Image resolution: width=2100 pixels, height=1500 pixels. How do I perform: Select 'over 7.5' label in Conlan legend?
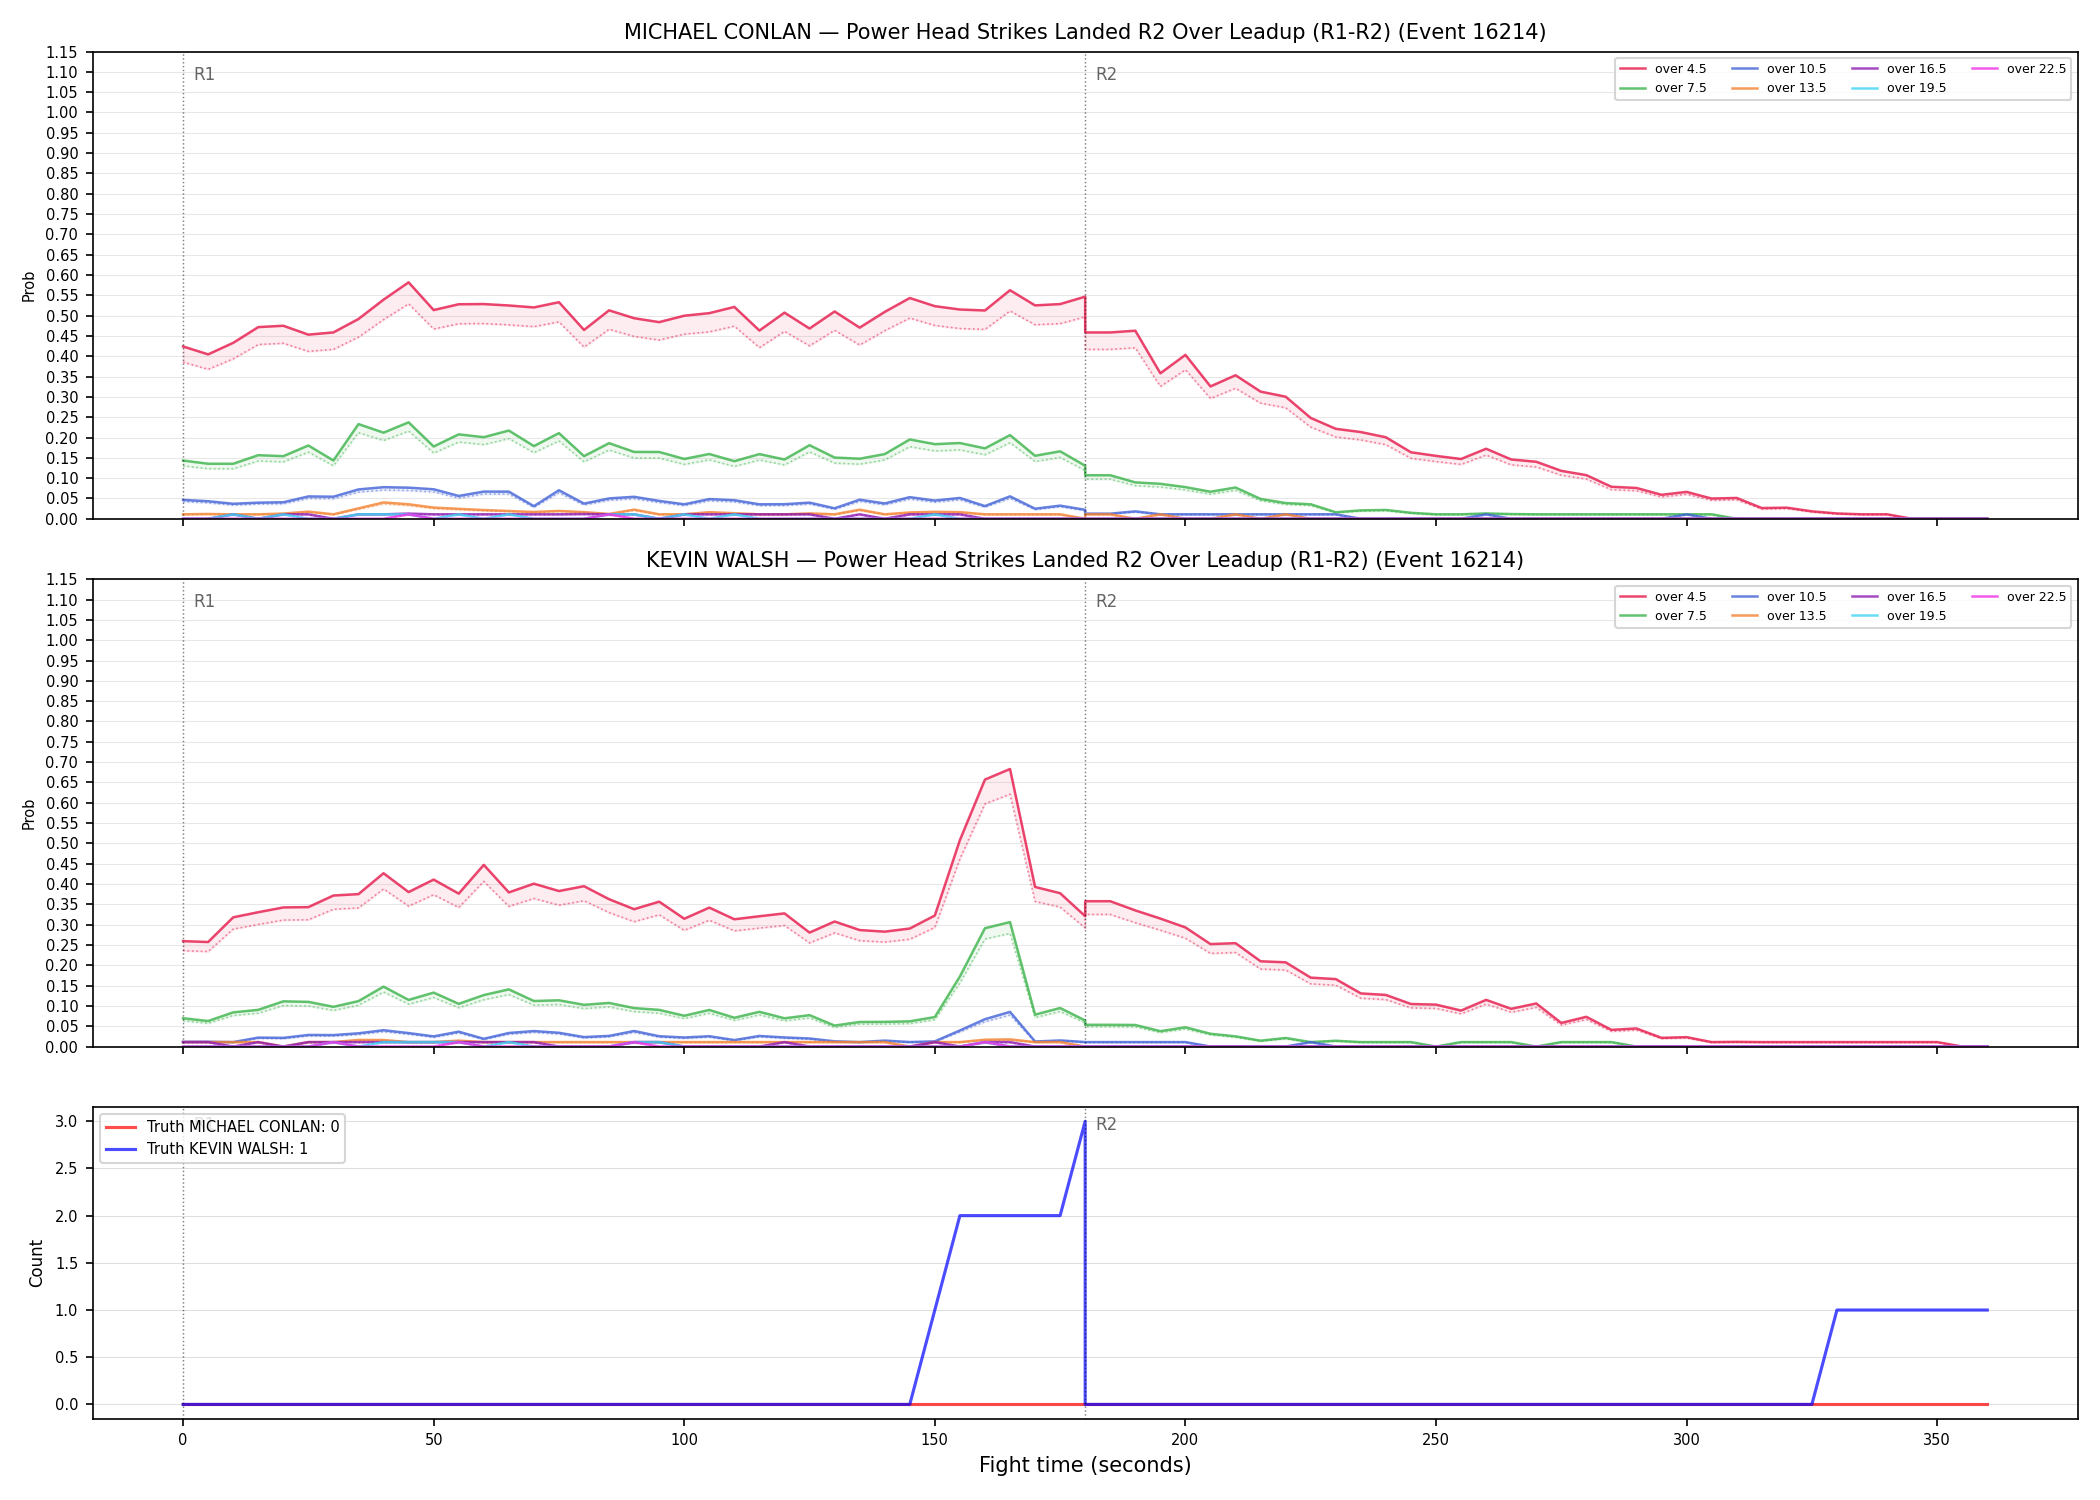pyautogui.click(x=1680, y=88)
